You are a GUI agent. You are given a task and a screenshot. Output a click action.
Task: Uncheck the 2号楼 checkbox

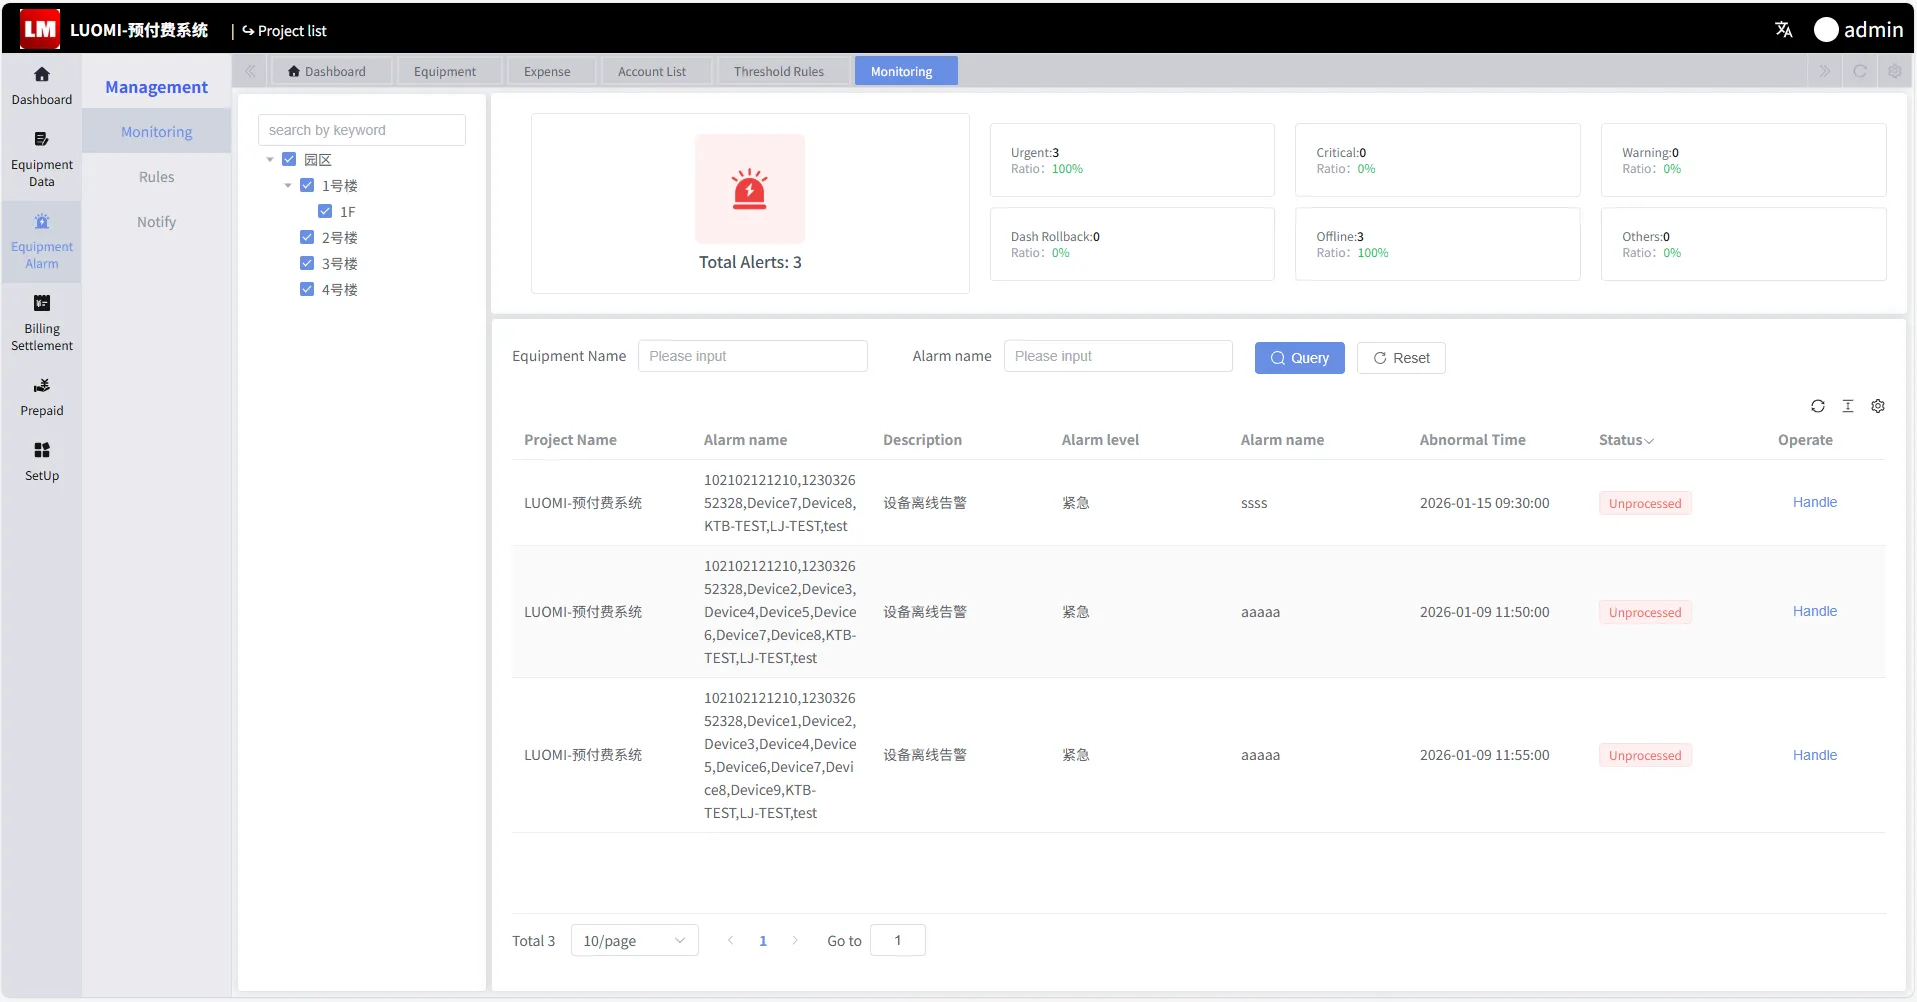click(307, 238)
